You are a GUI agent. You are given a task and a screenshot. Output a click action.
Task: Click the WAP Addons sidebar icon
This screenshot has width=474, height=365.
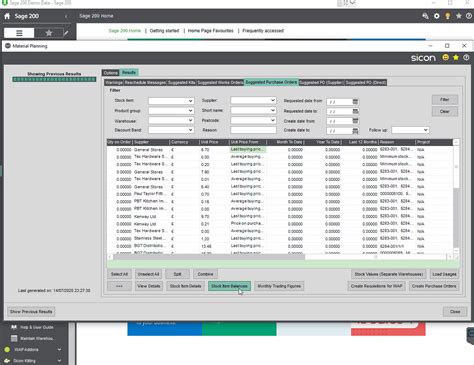point(7,350)
